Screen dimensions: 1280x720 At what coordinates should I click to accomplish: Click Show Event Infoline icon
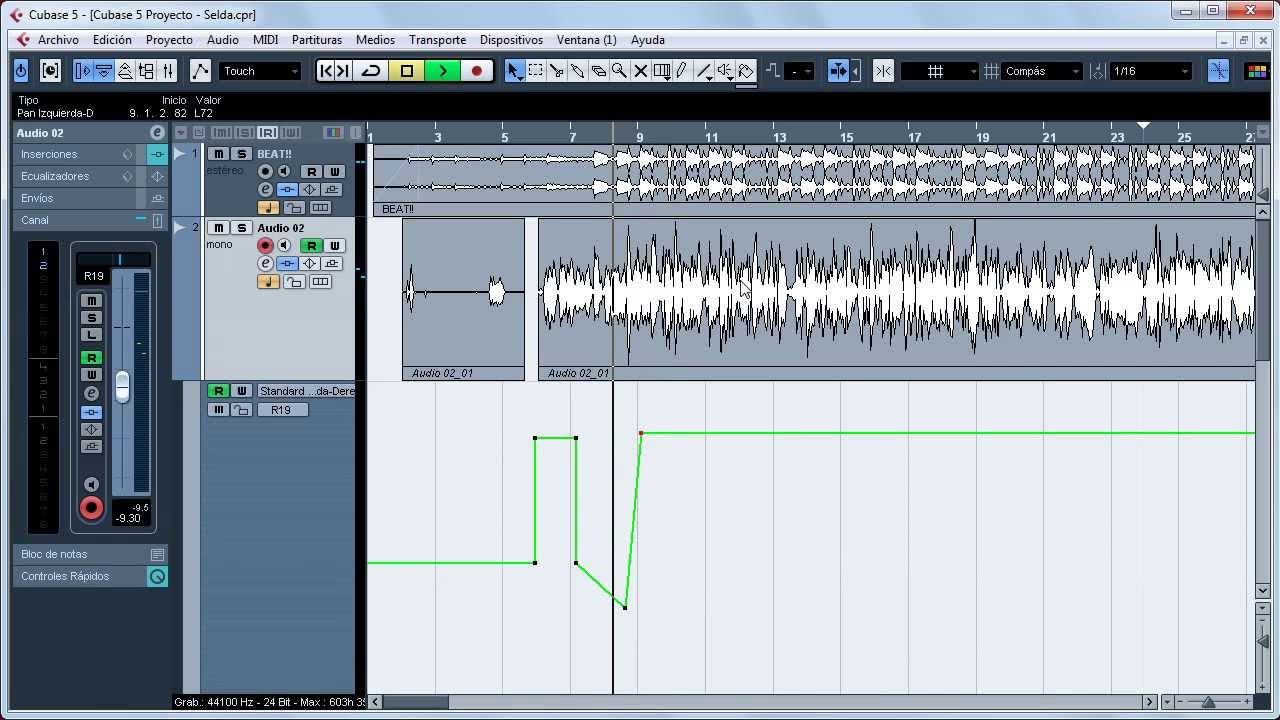tap(103, 71)
